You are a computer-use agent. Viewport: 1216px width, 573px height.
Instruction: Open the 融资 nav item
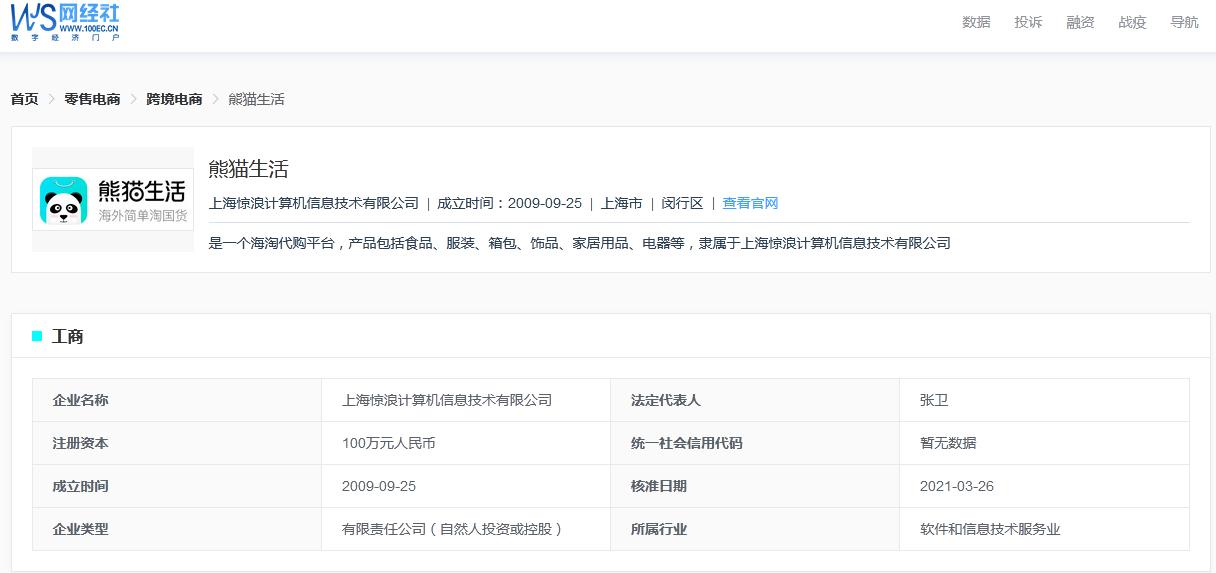point(1079,22)
